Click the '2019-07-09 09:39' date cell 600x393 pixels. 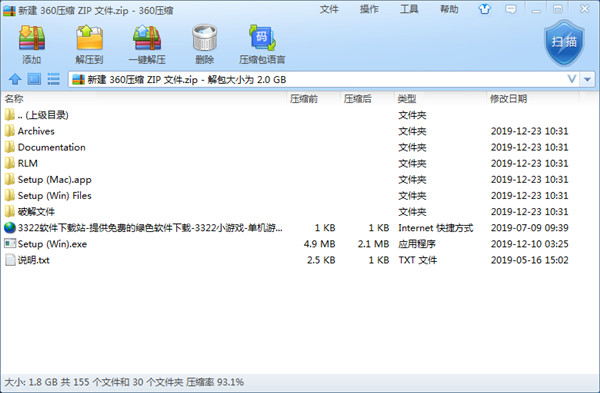(530, 228)
